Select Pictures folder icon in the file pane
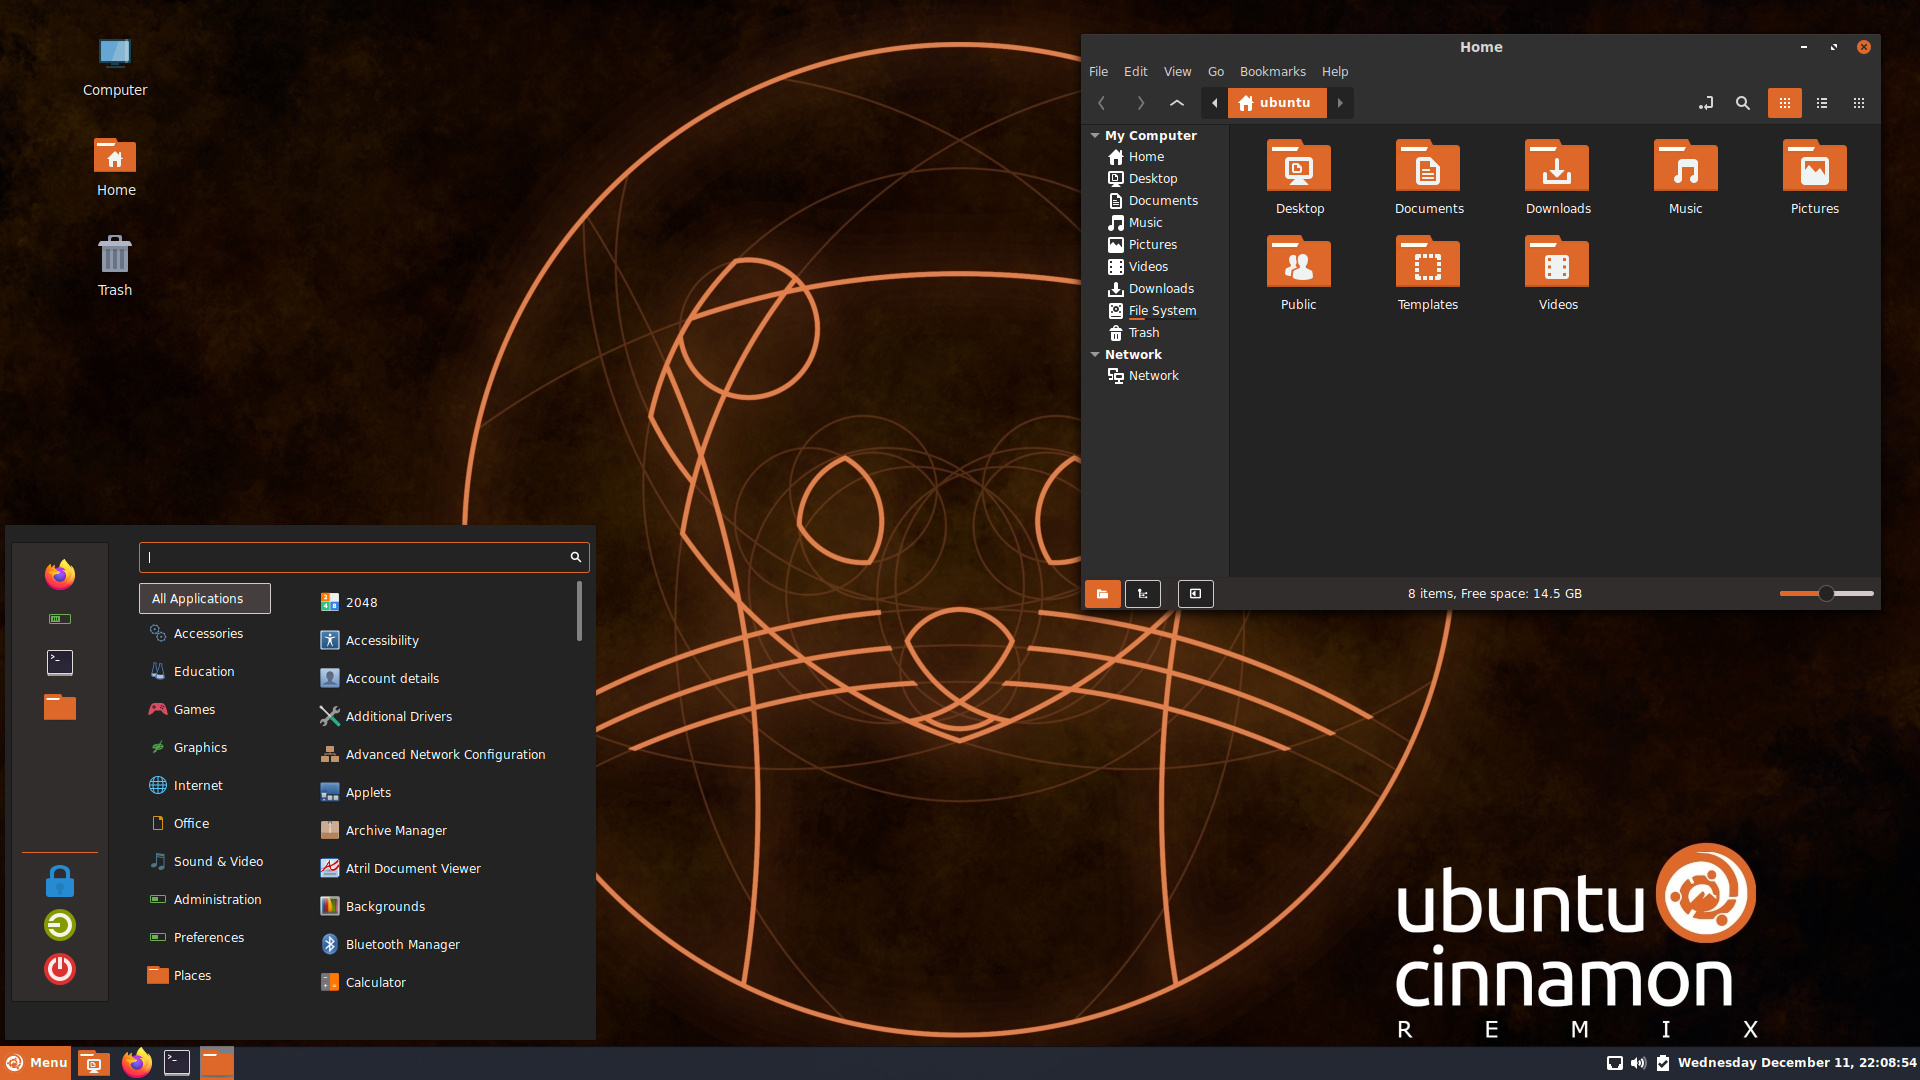This screenshot has width=1920, height=1080. pos(1815,166)
